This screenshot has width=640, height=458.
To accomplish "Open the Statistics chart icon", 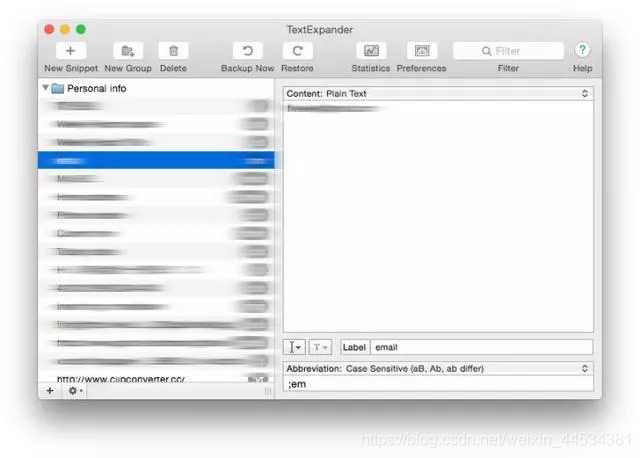I will [371, 51].
